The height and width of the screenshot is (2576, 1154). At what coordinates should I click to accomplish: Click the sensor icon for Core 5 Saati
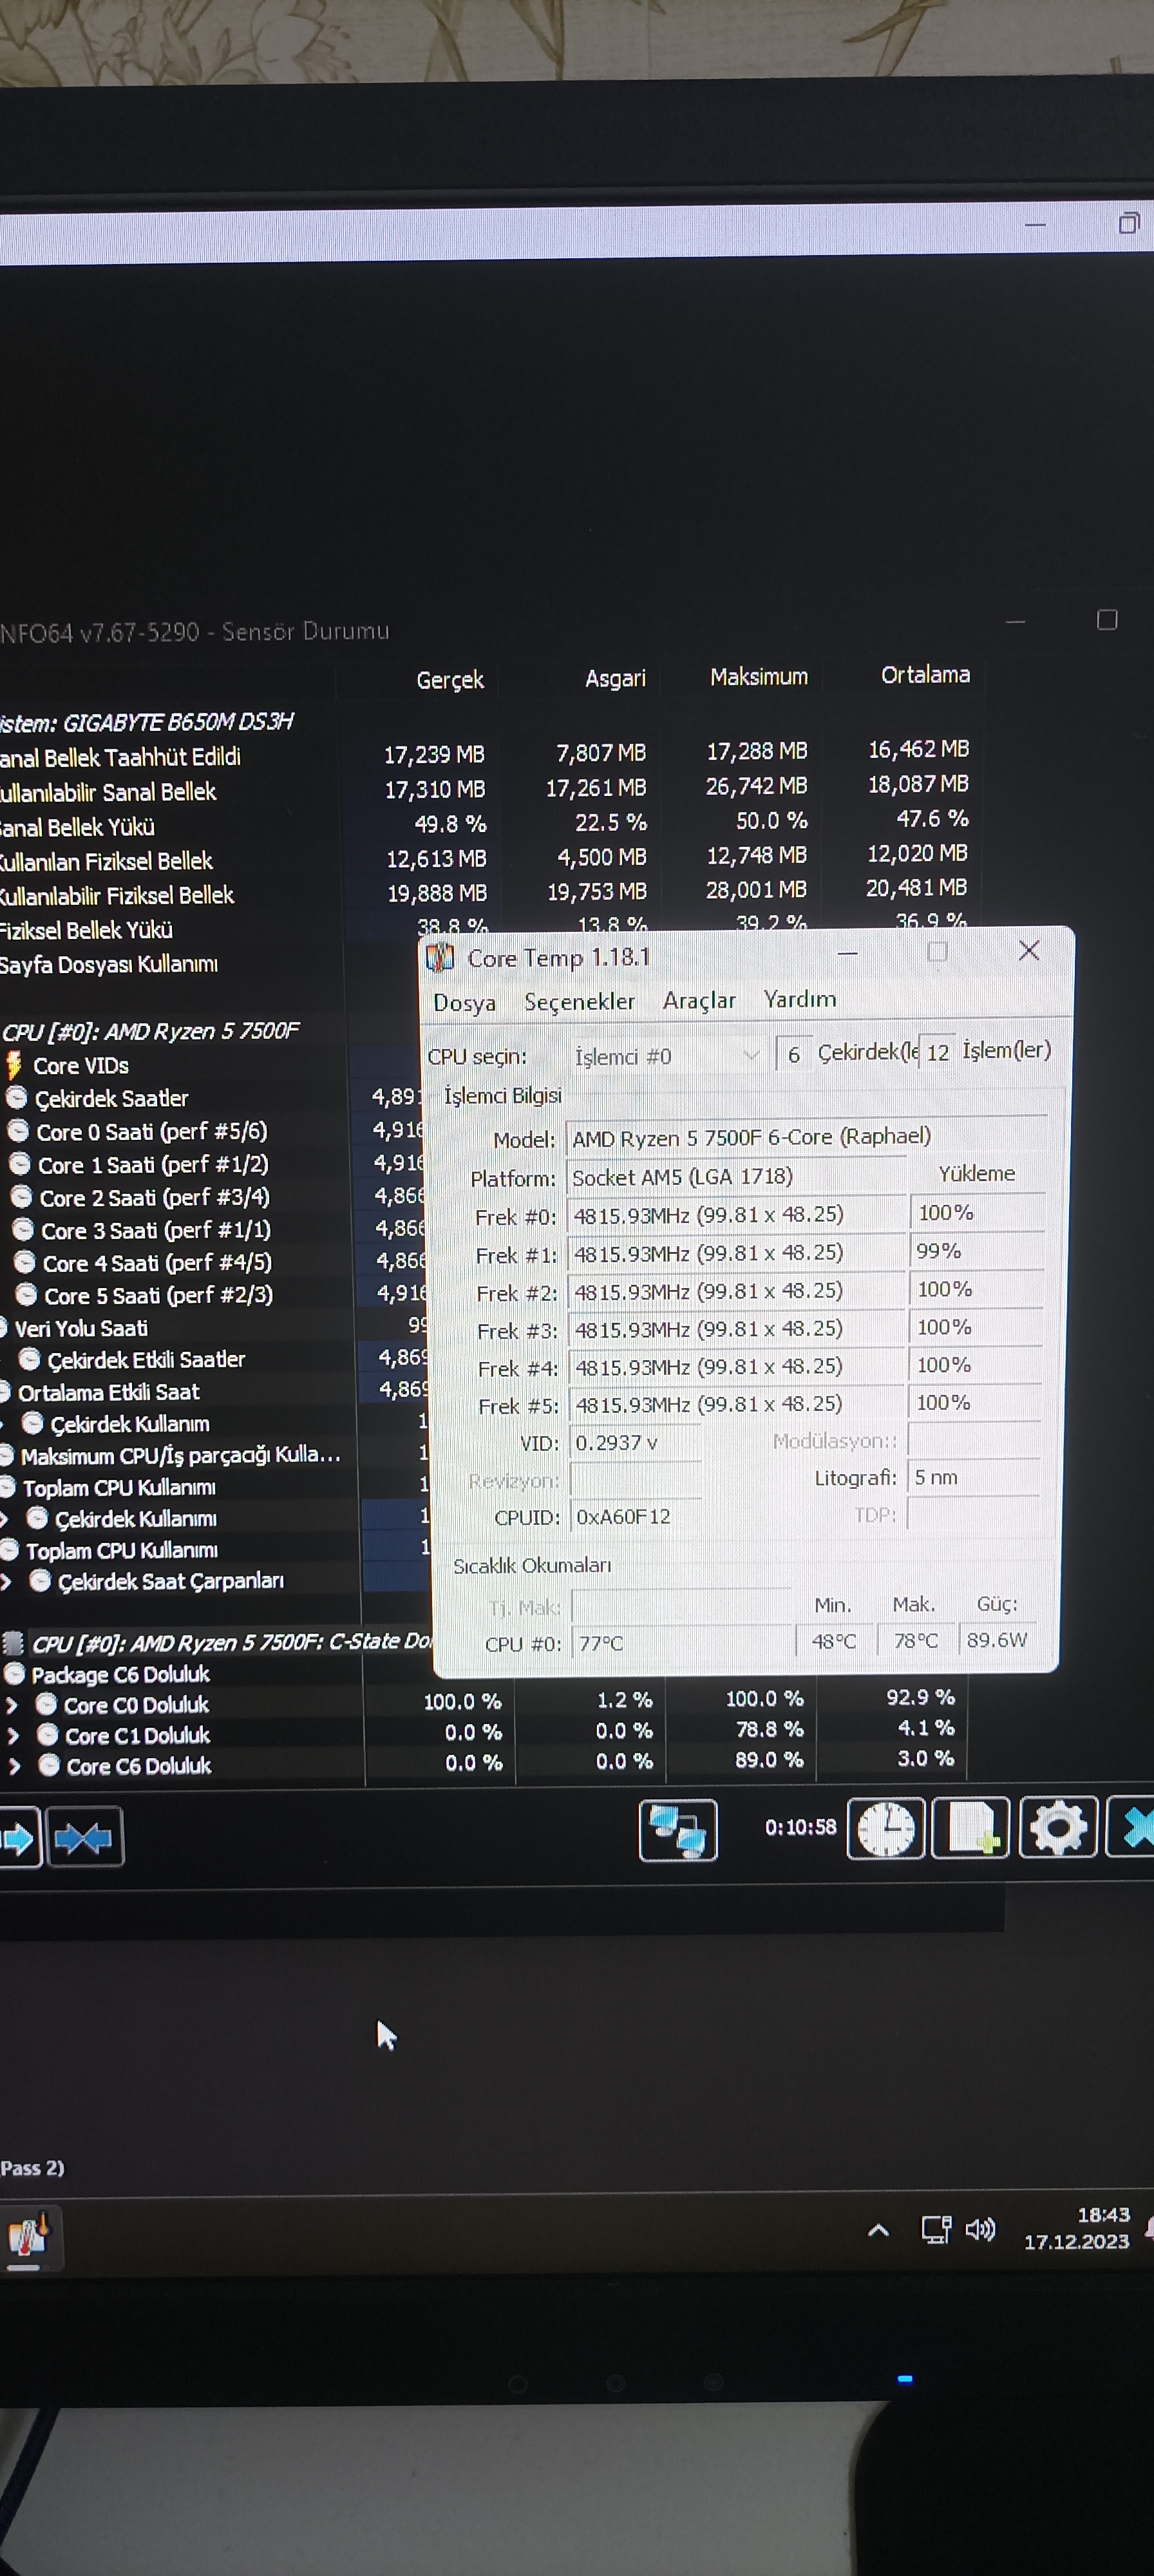click(27, 1294)
